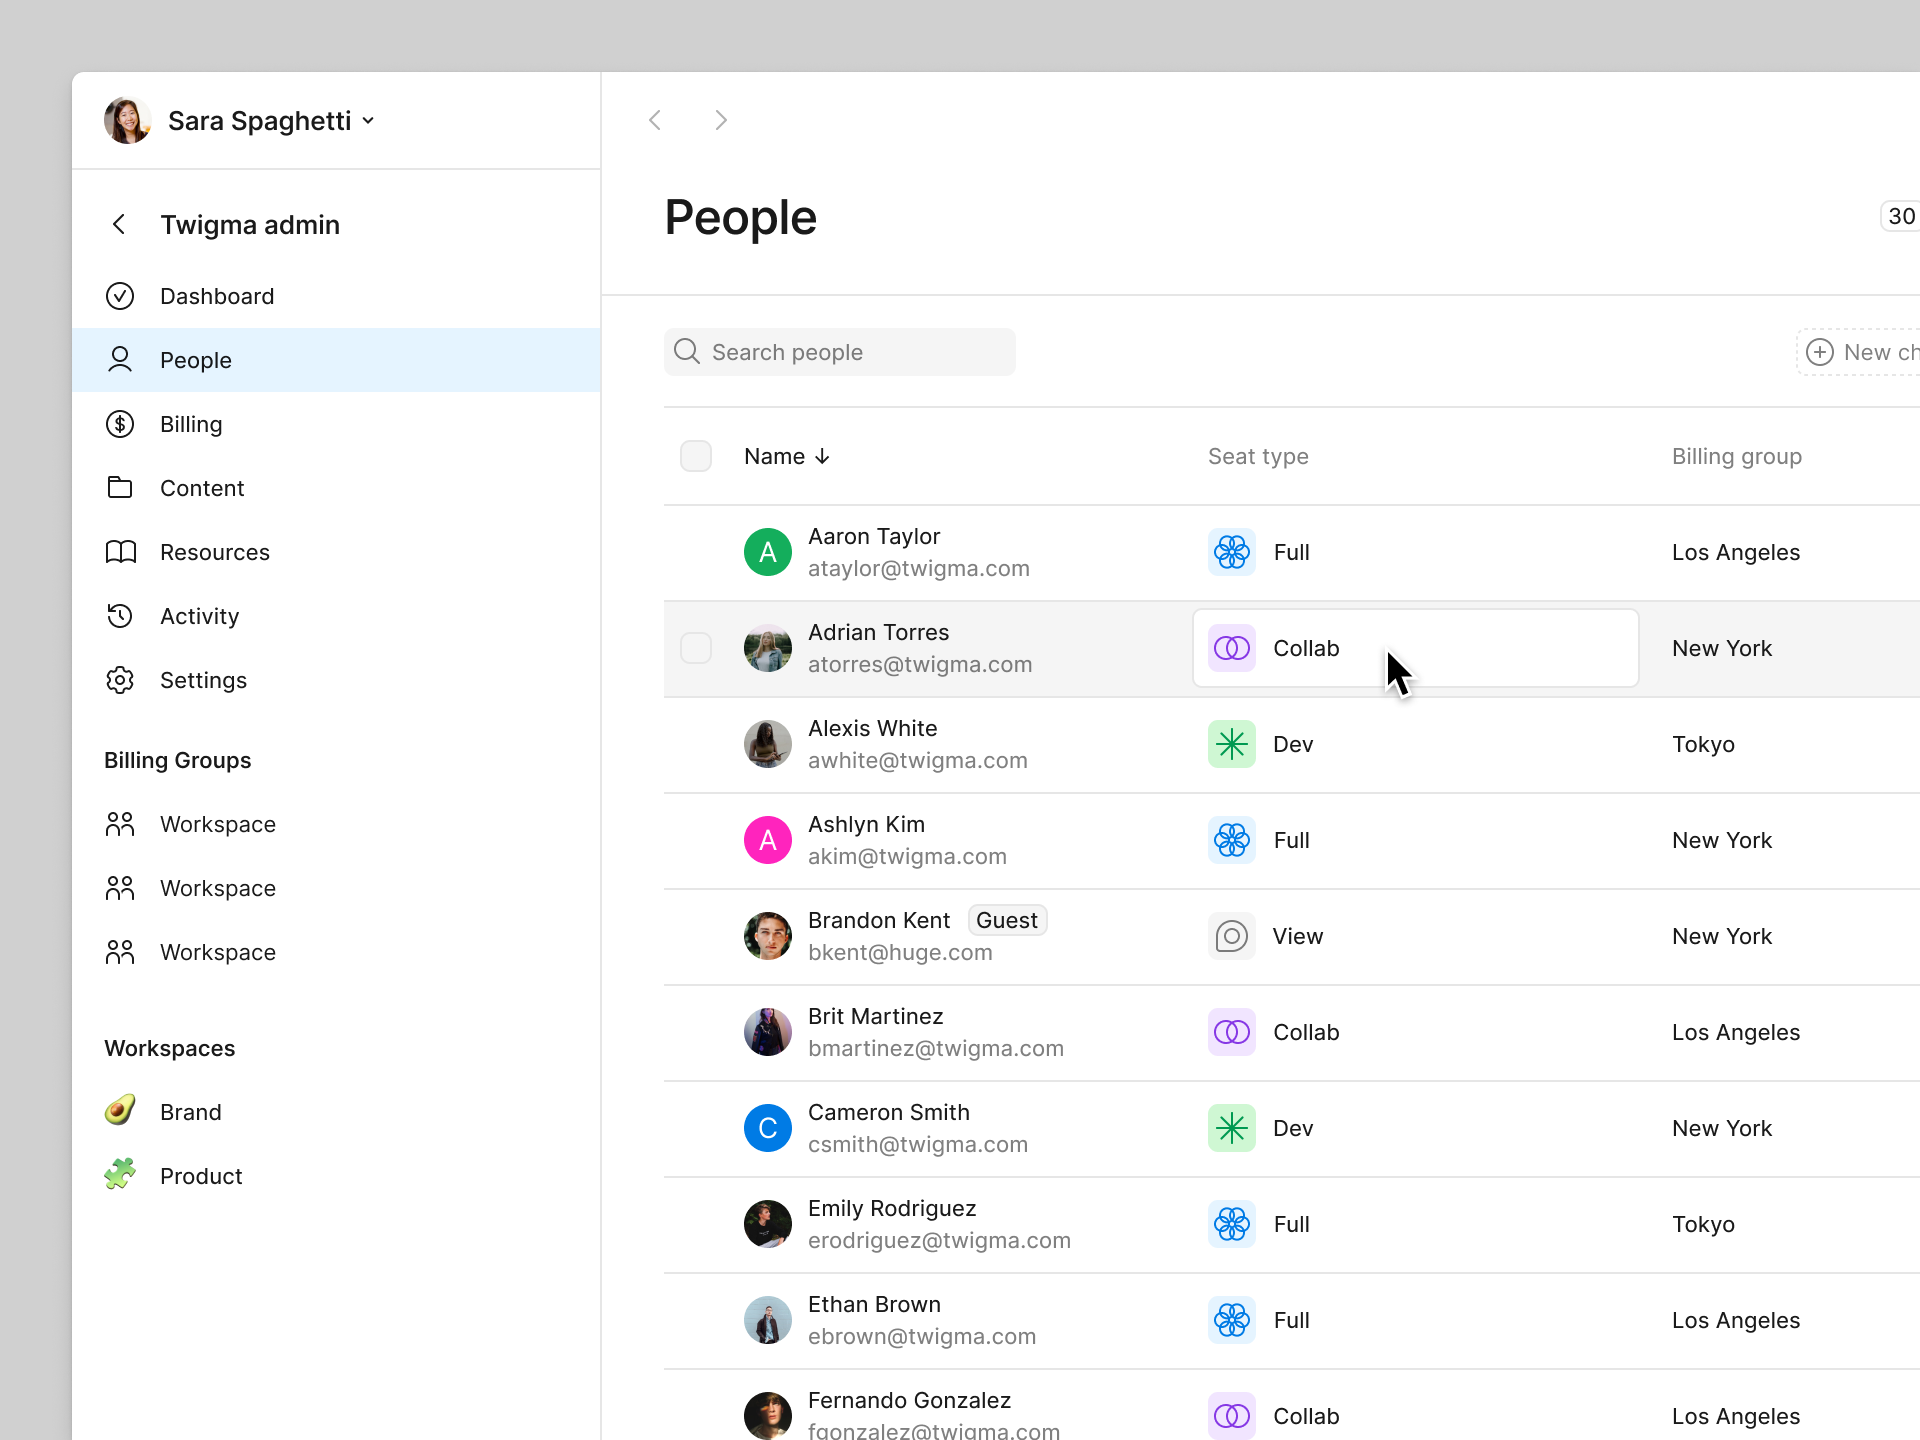Click the Collab seat type icon for Adrian Torres
The image size is (1920, 1440).
[1232, 647]
